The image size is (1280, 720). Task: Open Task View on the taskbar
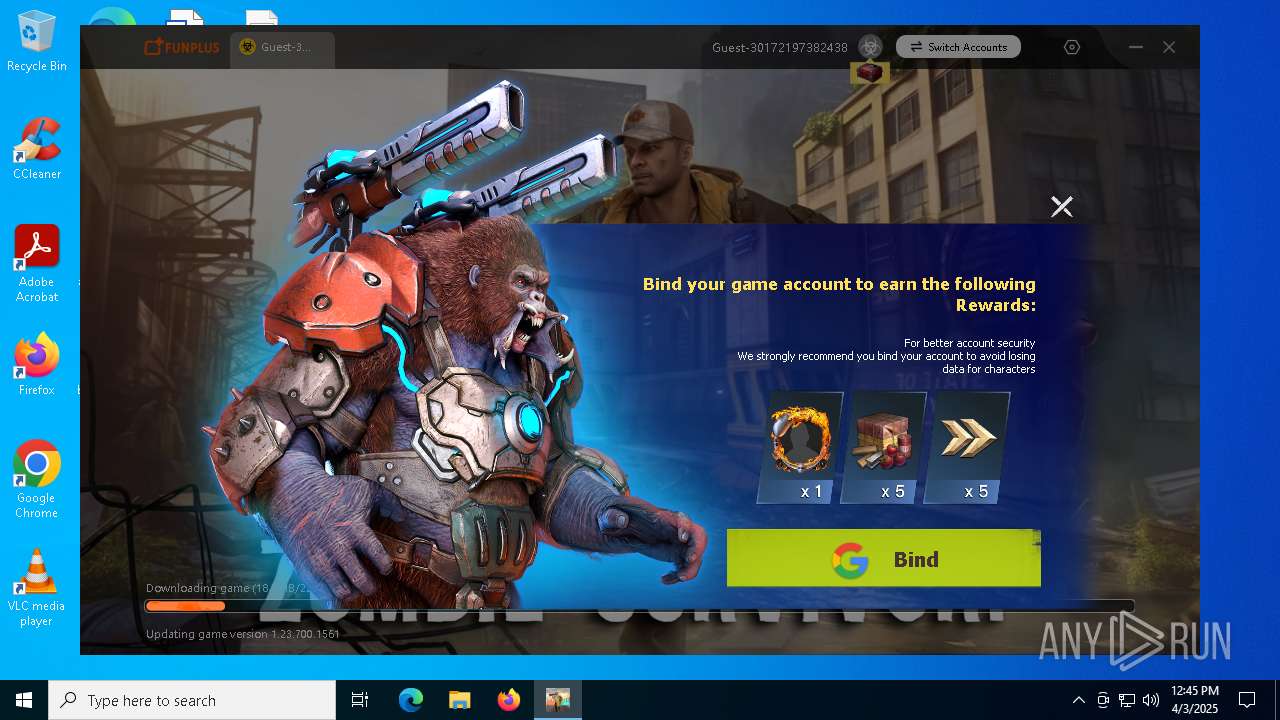[360, 700]
